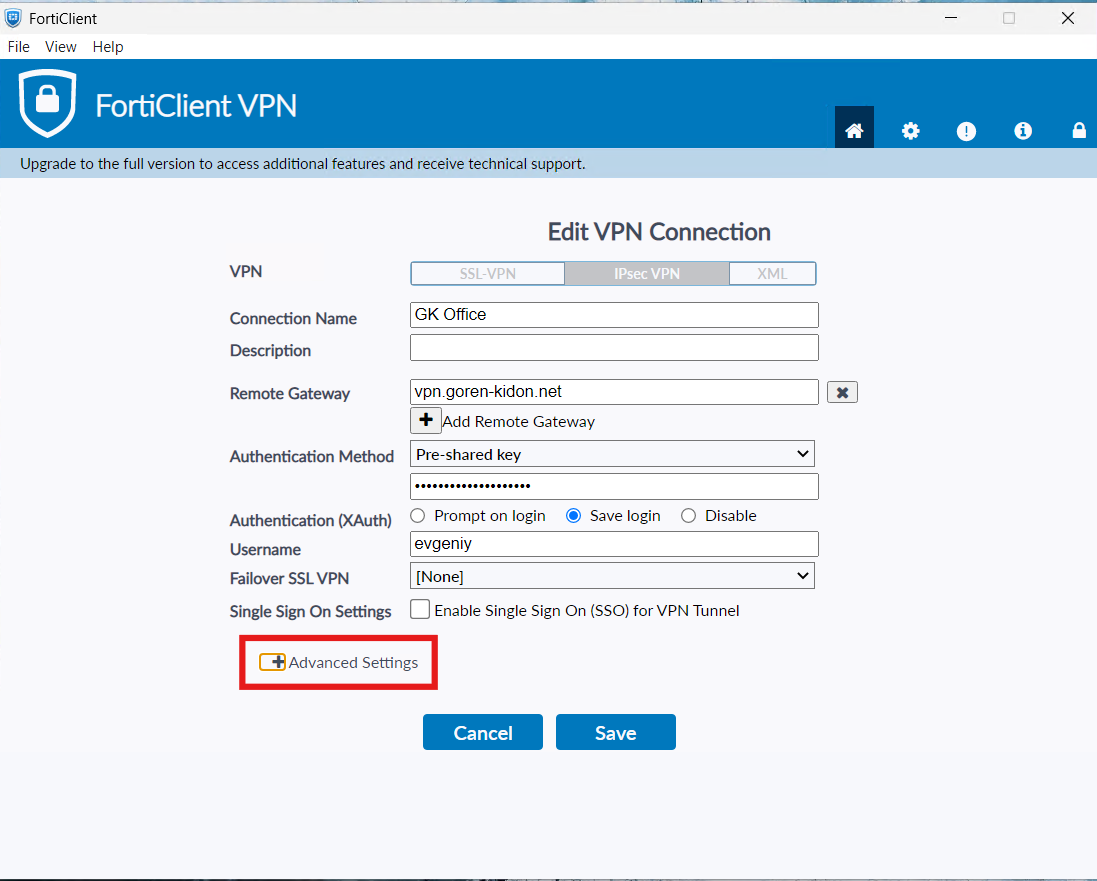The image size is (1097, 881).
Task: Open the home icon in header
Action: click(854, 130)
